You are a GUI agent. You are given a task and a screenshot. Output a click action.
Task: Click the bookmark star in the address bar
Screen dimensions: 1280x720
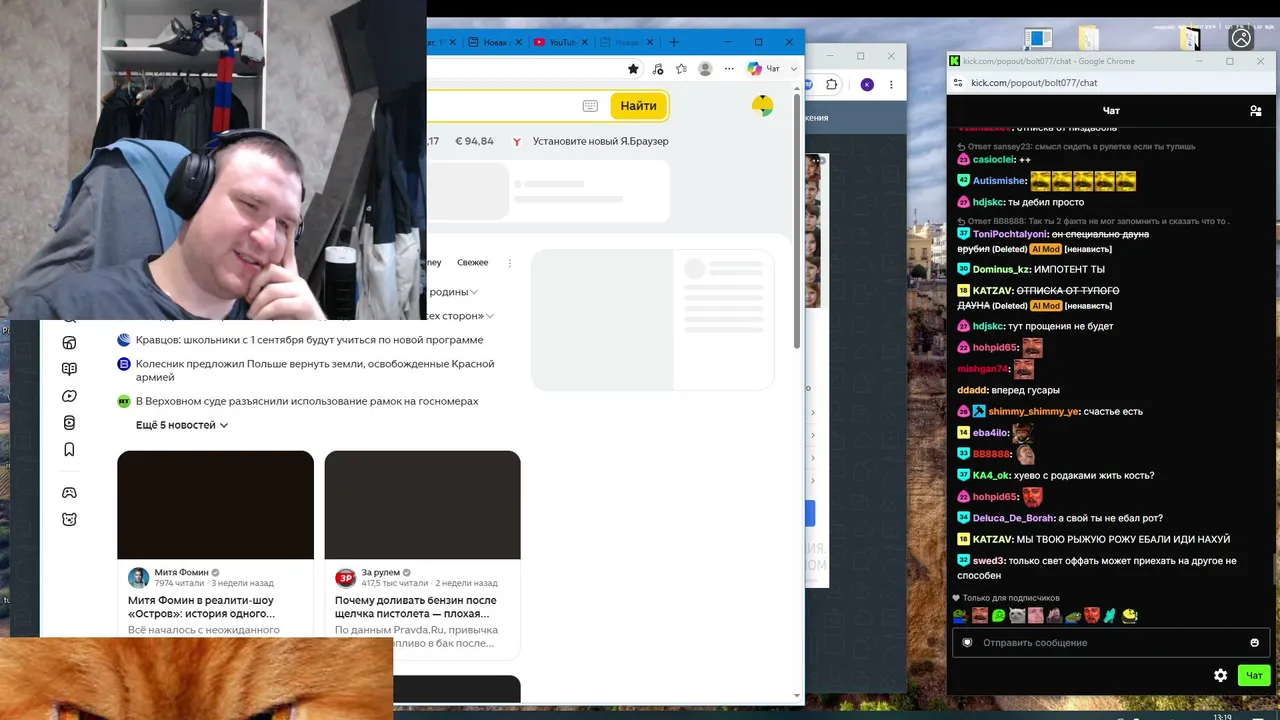point(633,69)
